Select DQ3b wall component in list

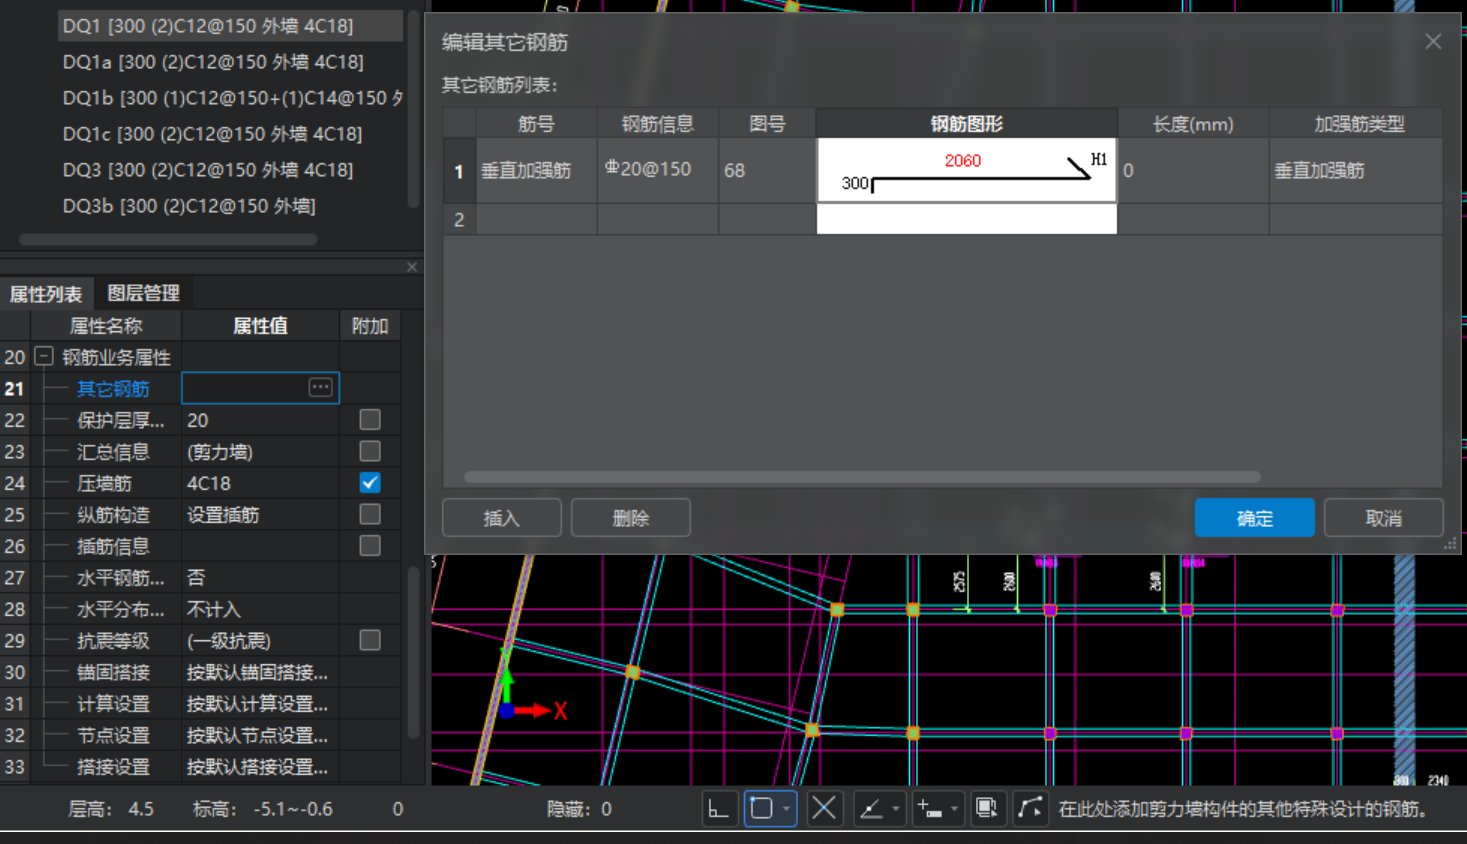click(189, 206)
